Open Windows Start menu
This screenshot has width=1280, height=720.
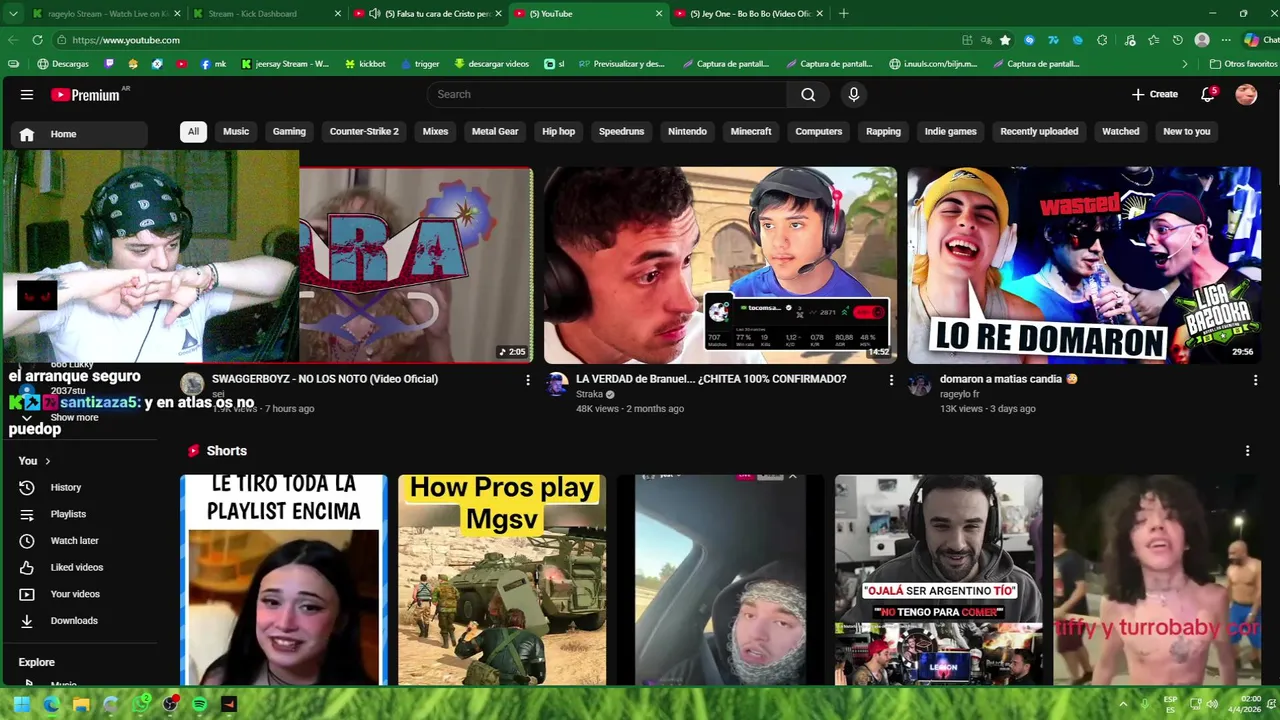[x=22, y=704]
